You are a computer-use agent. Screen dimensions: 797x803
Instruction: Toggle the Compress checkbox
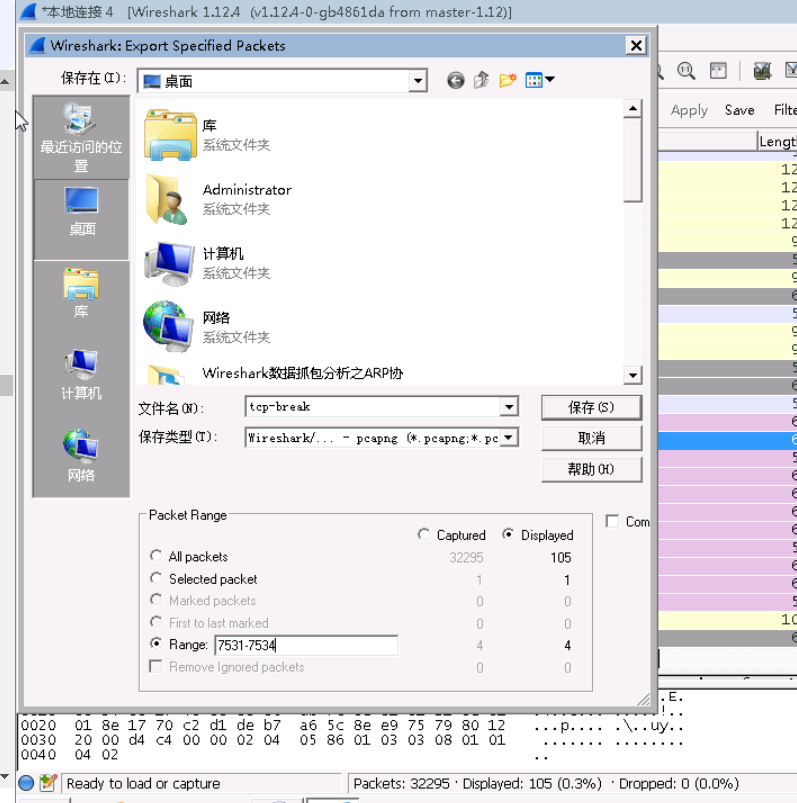[x=612, y=521]
